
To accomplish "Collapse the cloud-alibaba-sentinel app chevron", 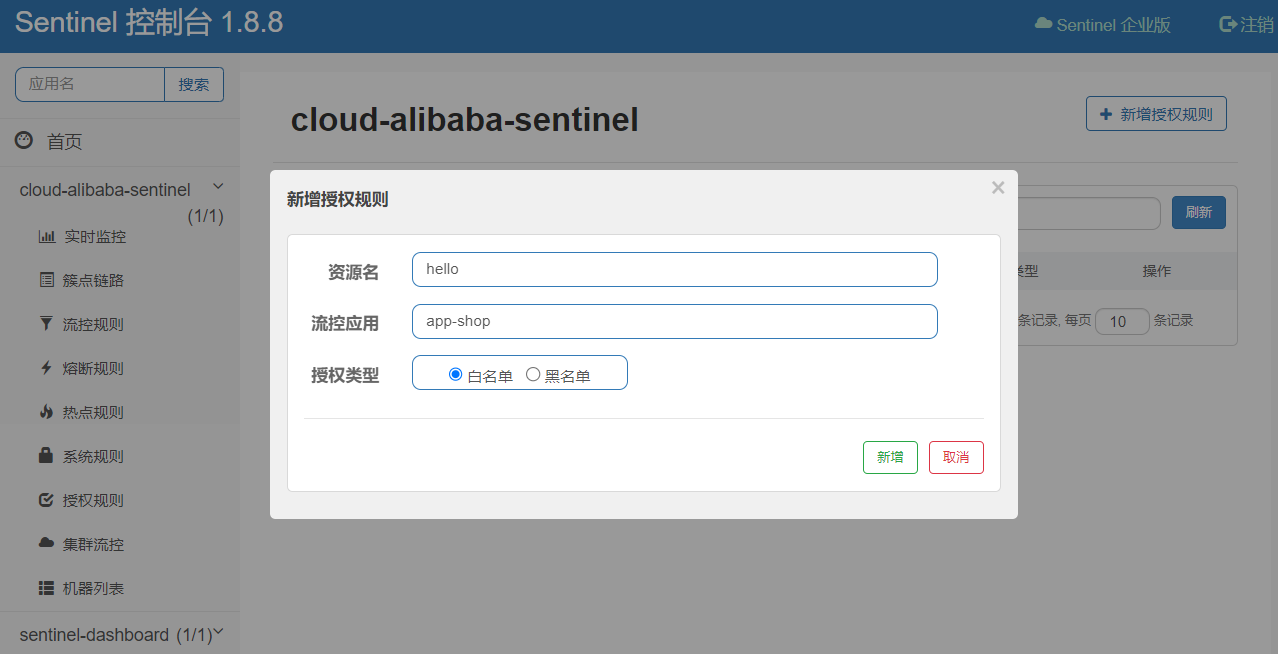I will [218, 187].
